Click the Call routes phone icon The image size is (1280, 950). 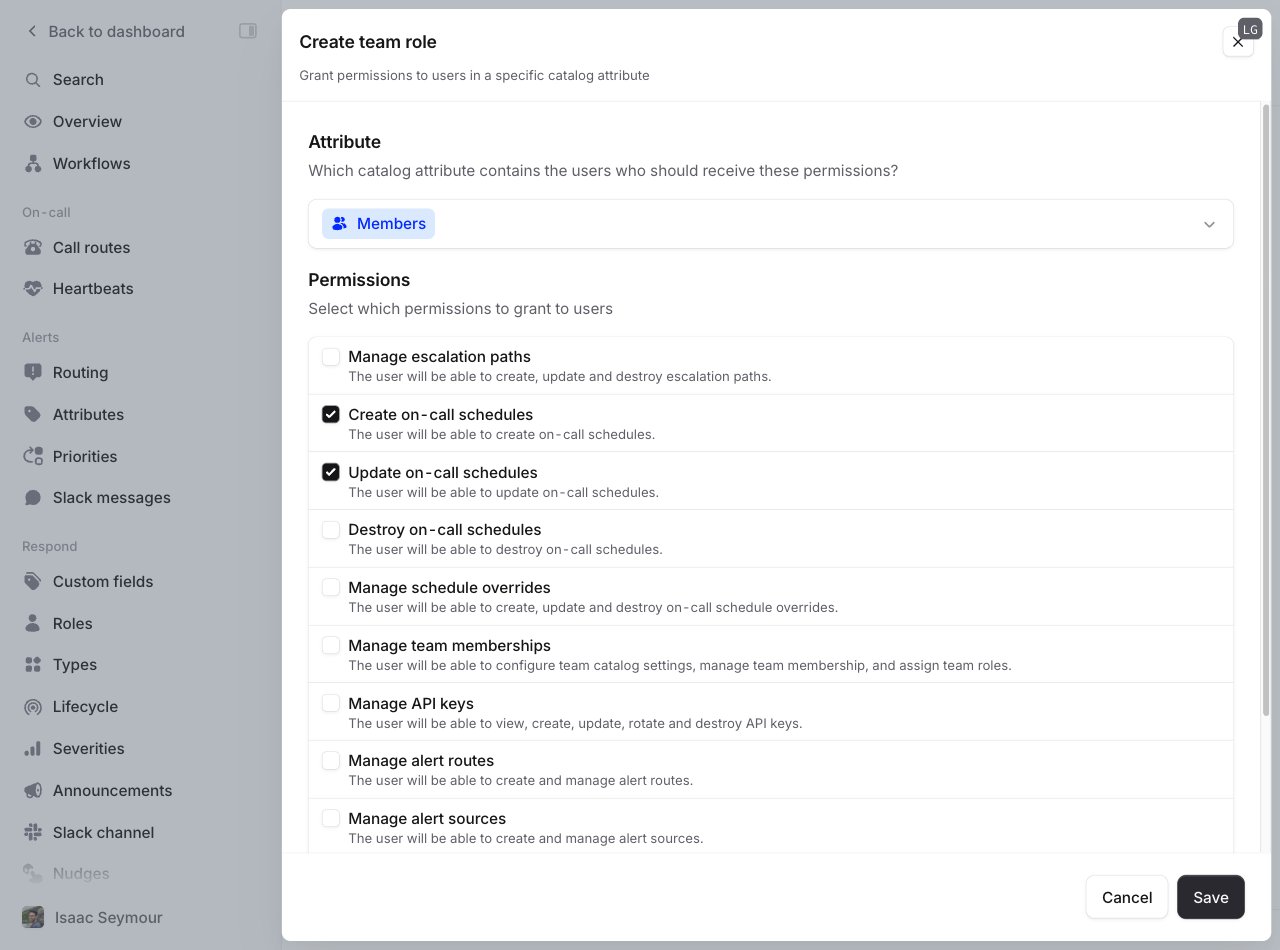pos(33,248)
